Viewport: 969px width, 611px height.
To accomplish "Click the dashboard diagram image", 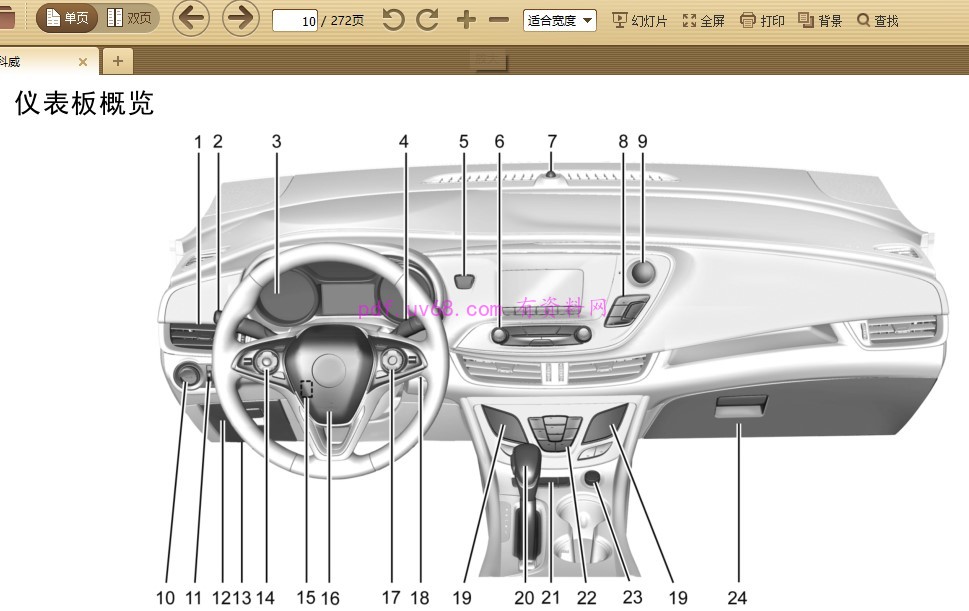I will [550, 370].
